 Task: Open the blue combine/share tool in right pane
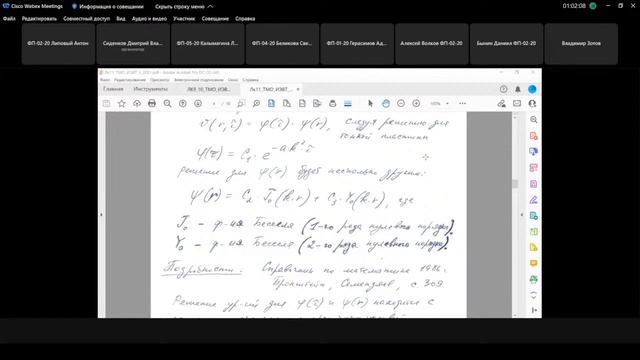pos(533,151)
